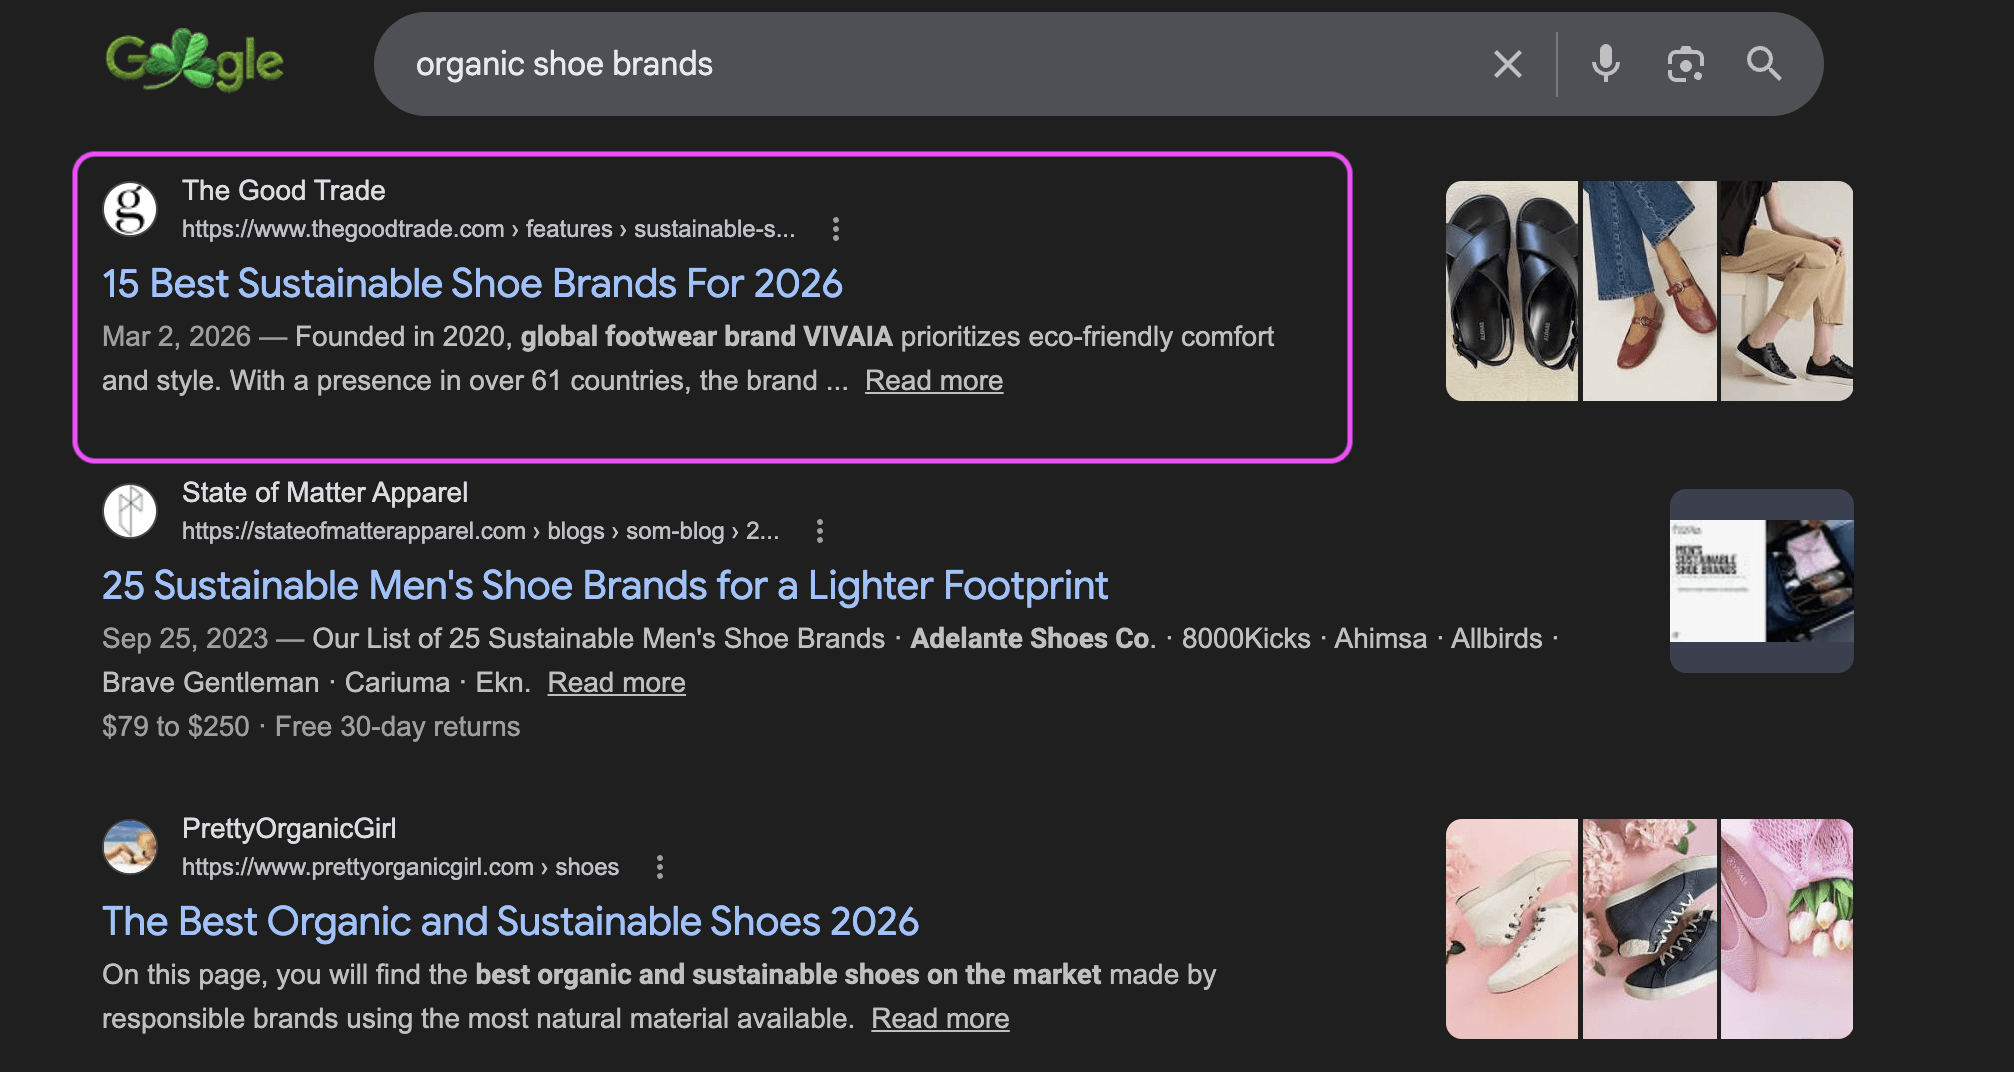Click the magnifying glass search icon
The width and height of the screenshot is (2014, 1072).
(x=1764, y=64)
